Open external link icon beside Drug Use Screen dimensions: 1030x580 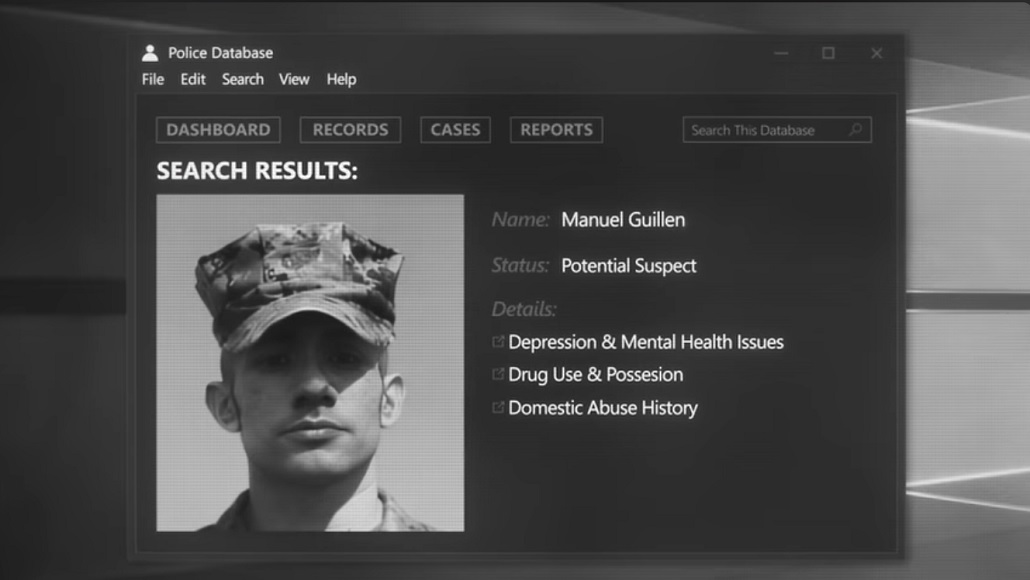(x=498, y=375)
